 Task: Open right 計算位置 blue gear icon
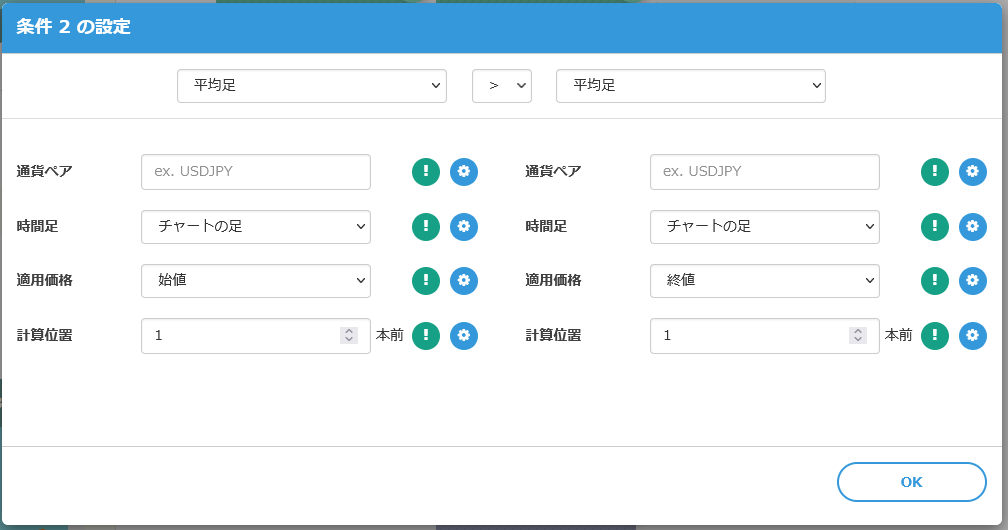tap(972, 336)
